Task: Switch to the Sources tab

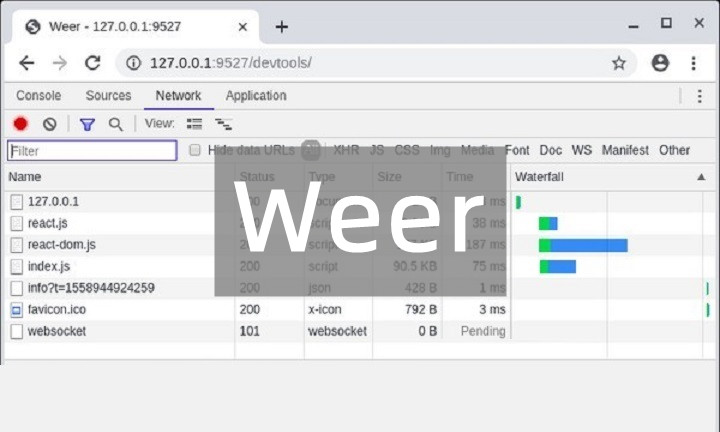Action: [108, 95]
